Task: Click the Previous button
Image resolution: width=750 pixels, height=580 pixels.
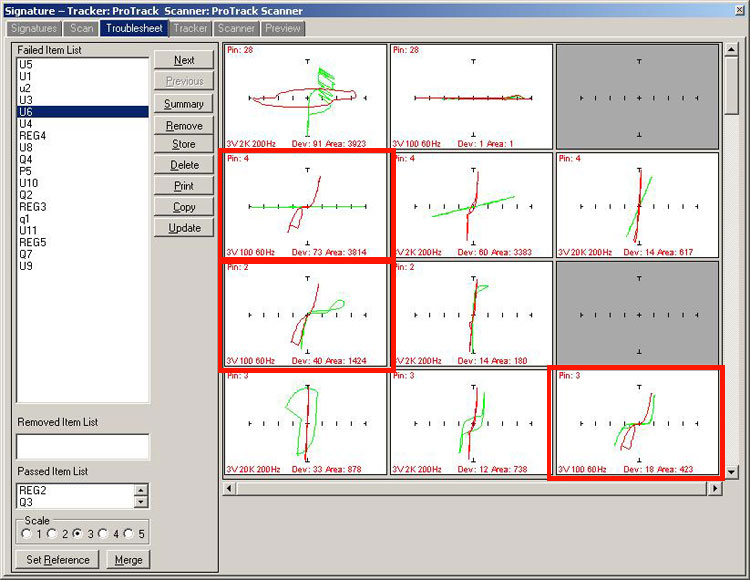Action: click(x=184, y=81)
